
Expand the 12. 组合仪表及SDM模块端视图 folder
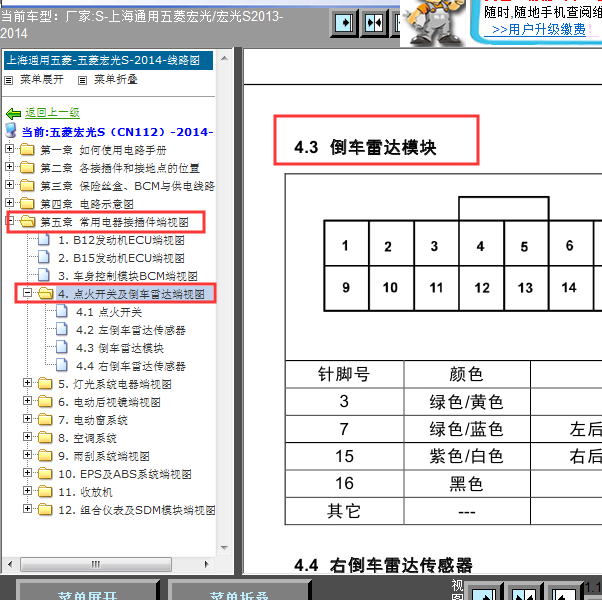click(27, 509)
